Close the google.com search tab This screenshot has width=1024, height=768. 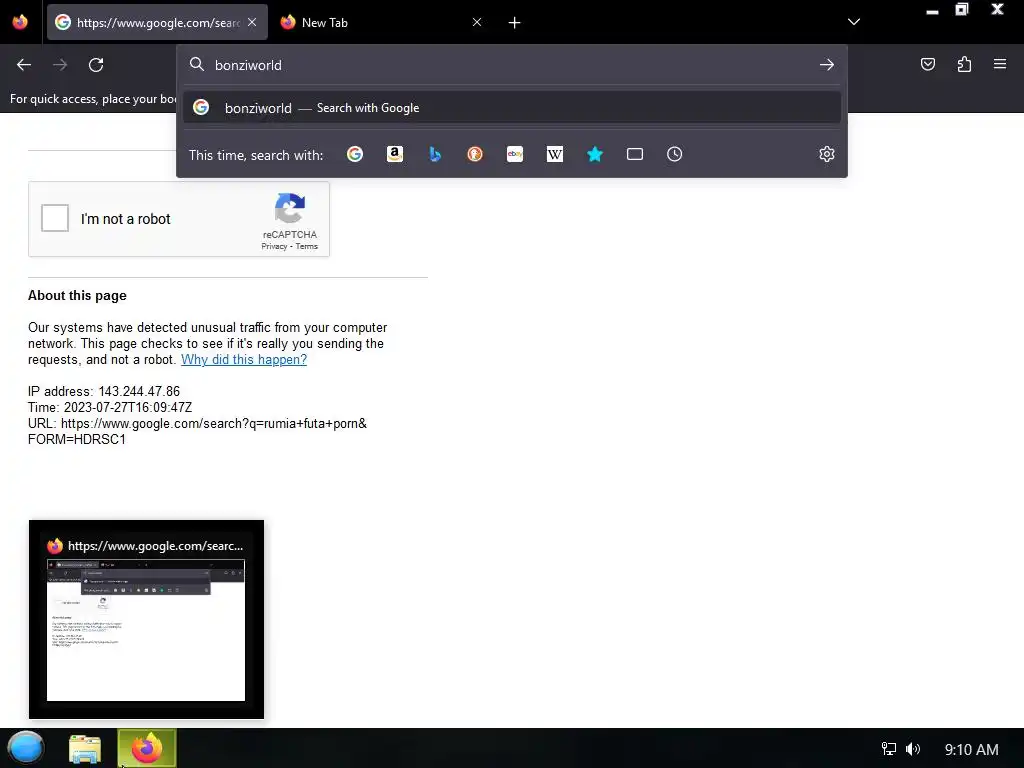coord(252,22)
